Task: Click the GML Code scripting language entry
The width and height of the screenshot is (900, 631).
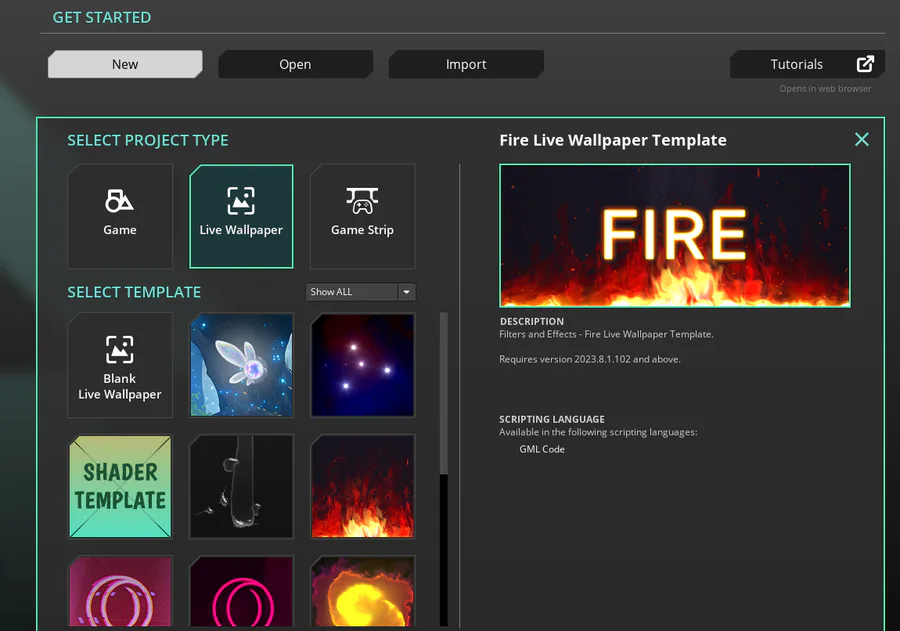Action: 542,449
